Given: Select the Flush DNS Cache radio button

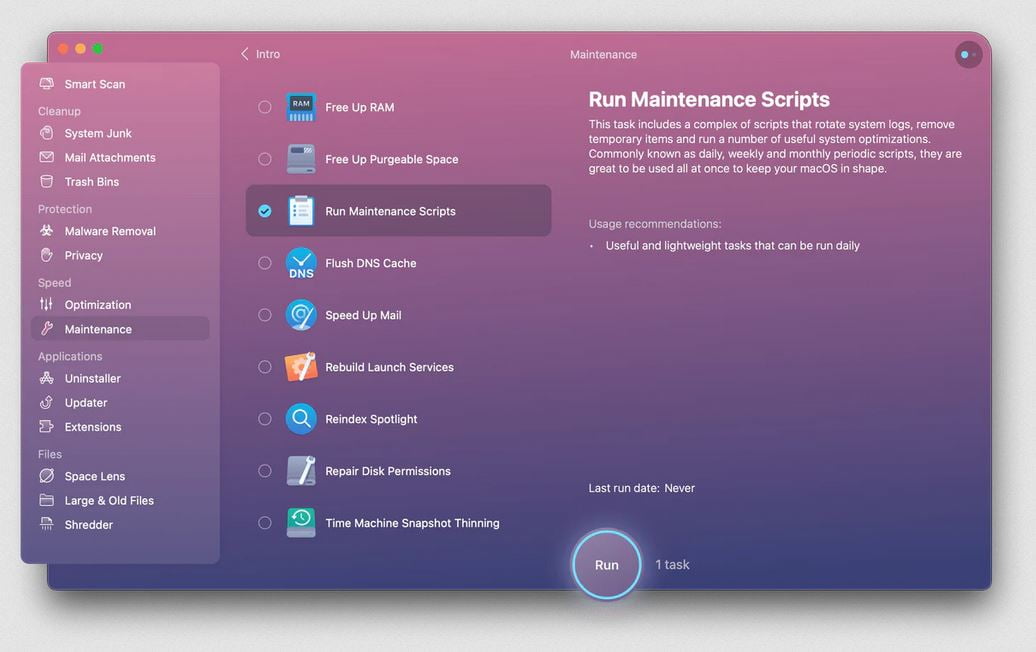Looking at the screenshot, I should (264, 263).
